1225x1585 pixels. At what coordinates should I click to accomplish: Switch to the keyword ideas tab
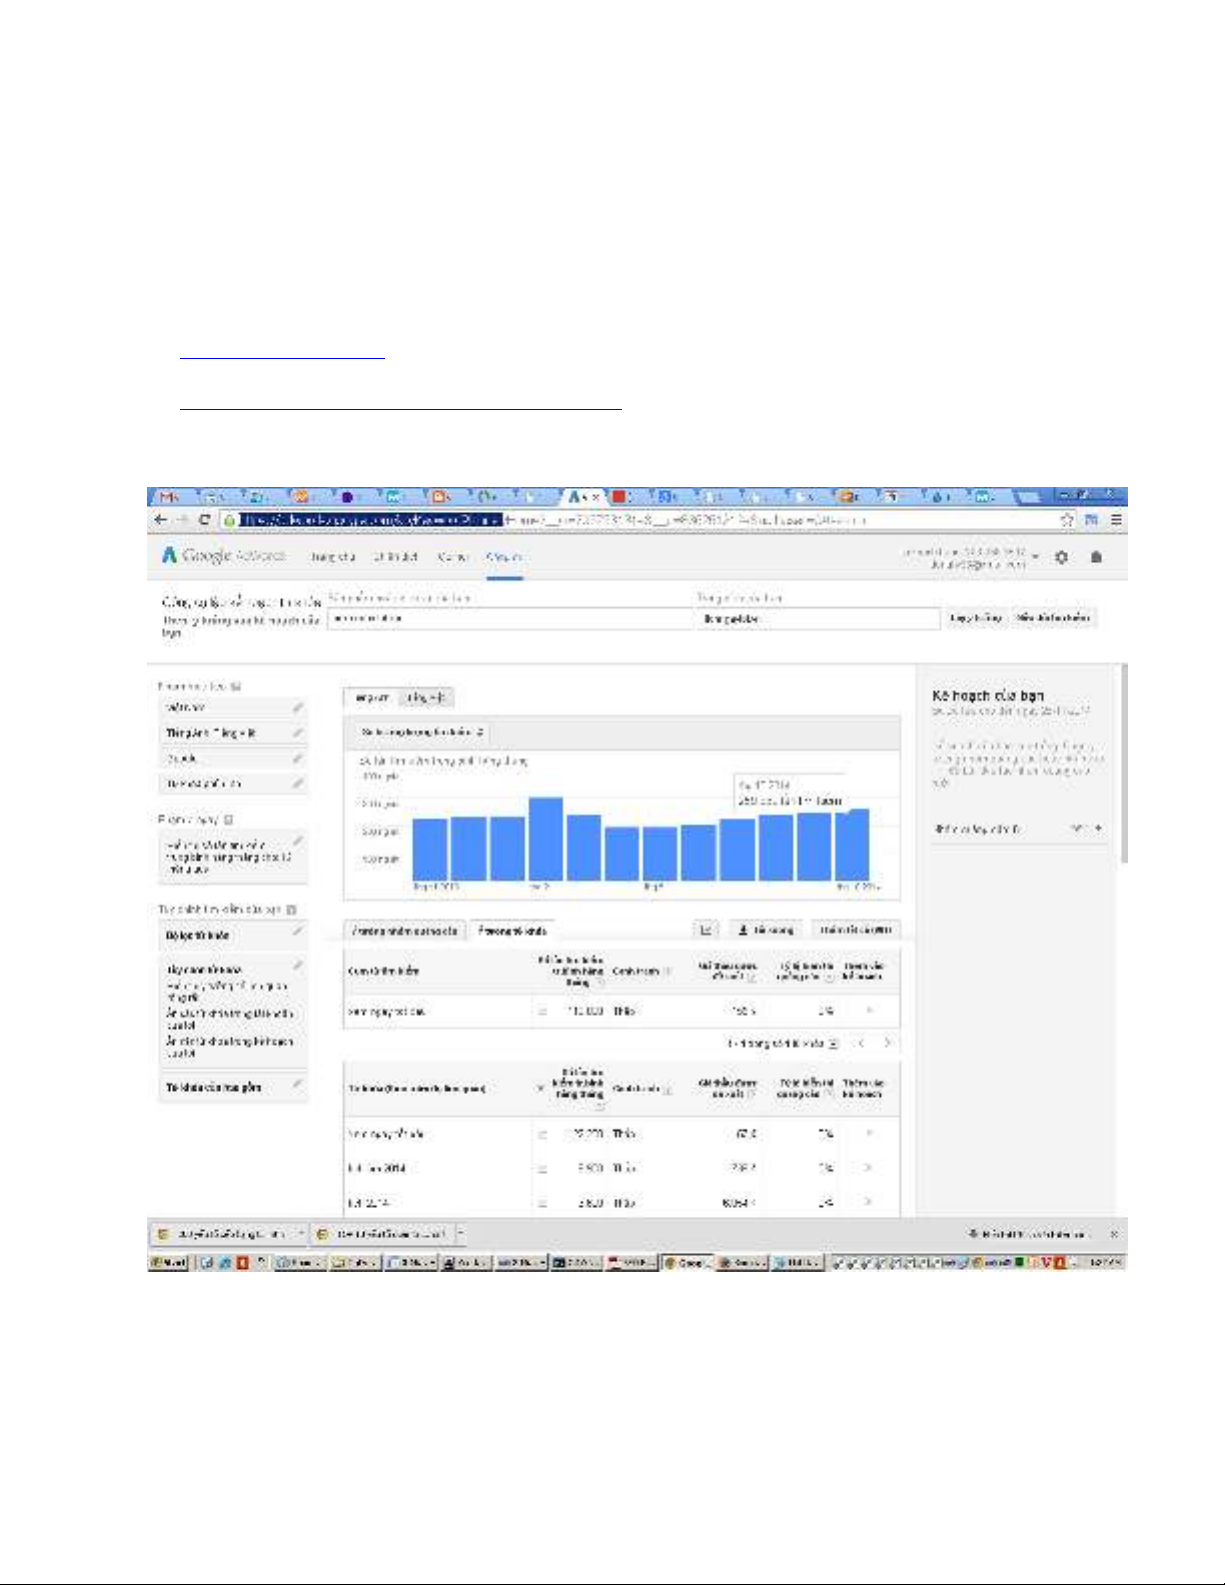coord(511,930)
